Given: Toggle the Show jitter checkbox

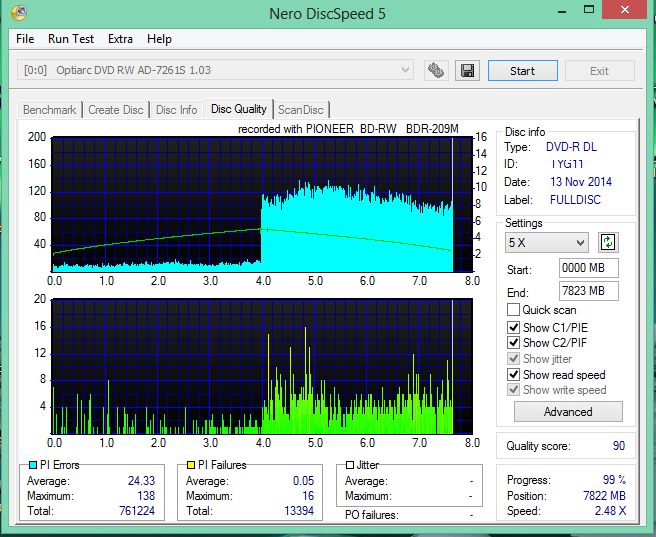Looking at the screenshot, I should [x=513, y=359].
